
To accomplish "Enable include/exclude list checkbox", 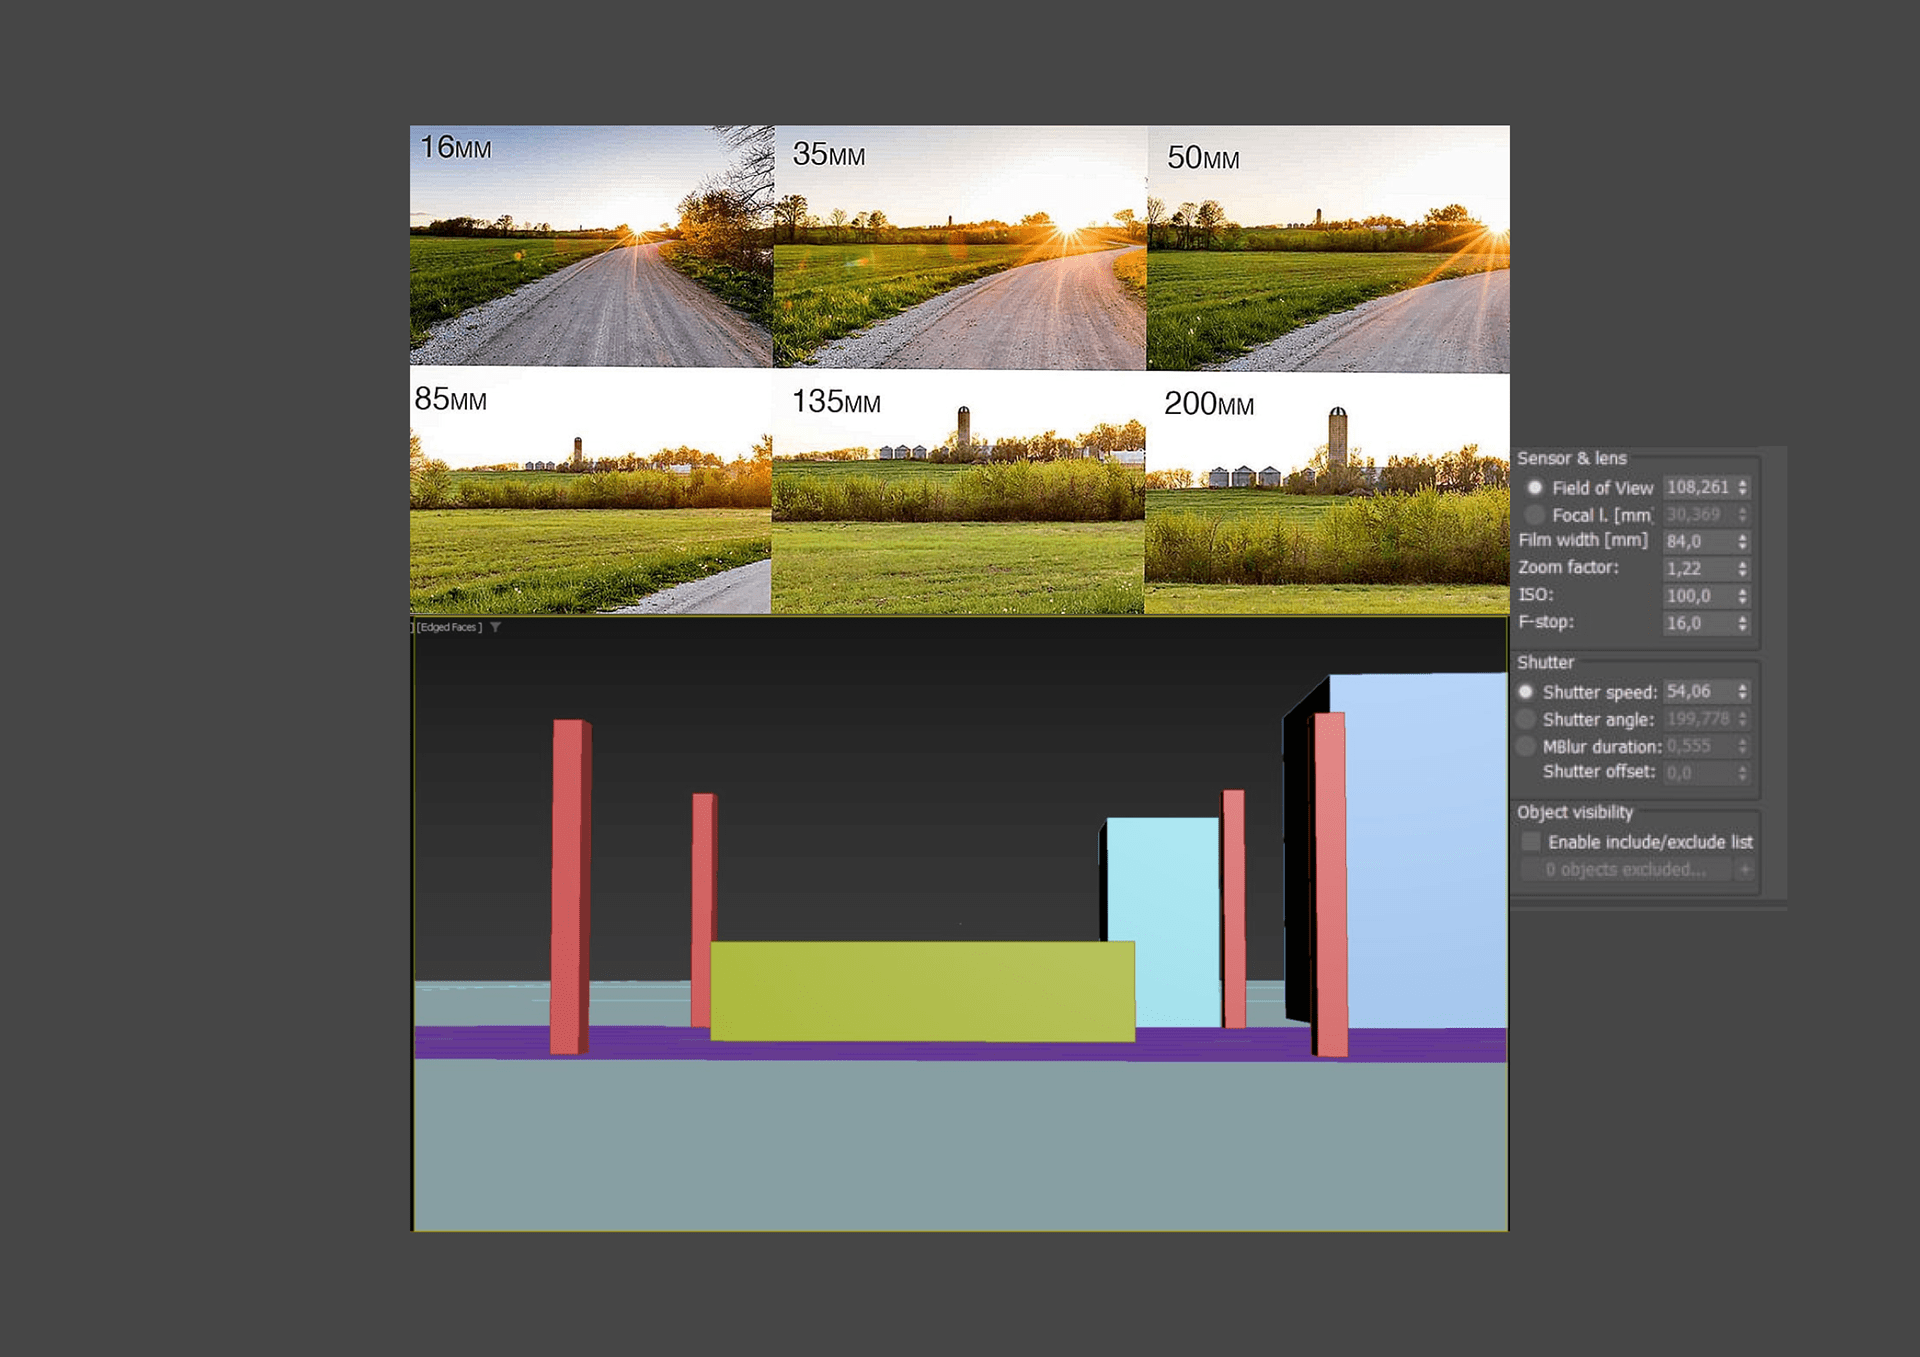I will (x=1530, y=842).
